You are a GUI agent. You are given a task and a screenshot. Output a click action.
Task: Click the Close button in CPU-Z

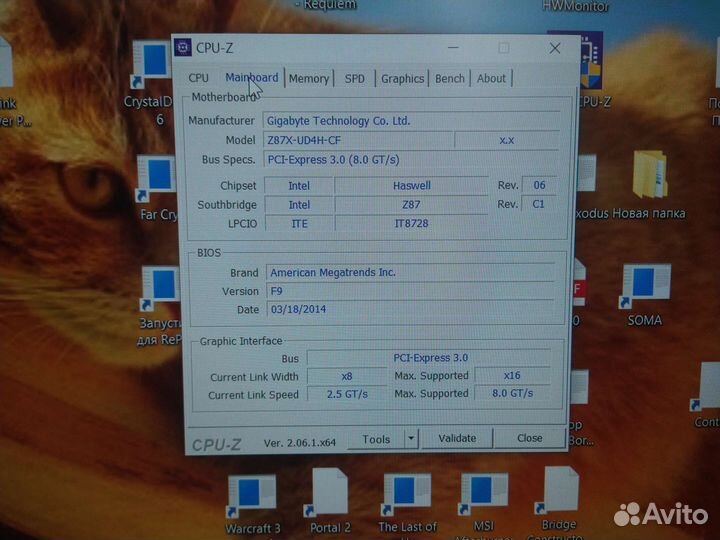(529, 438)
